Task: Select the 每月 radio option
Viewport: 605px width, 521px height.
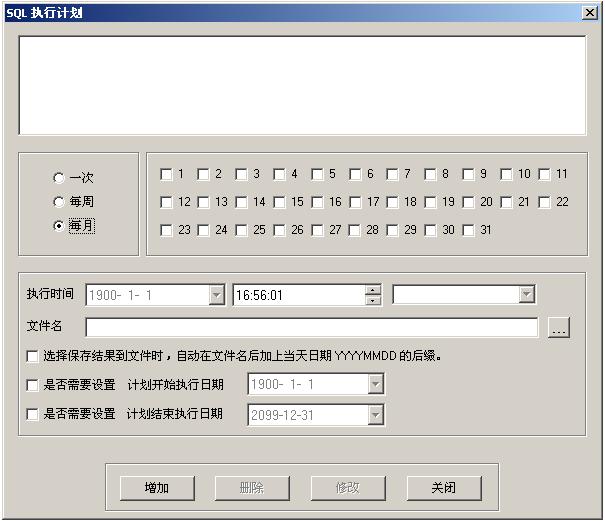Action: (x=59, y=226)
